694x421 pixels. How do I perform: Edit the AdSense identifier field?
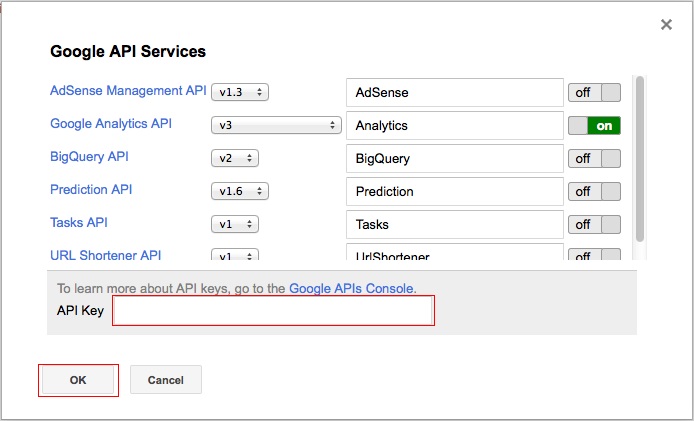[455, 93]
